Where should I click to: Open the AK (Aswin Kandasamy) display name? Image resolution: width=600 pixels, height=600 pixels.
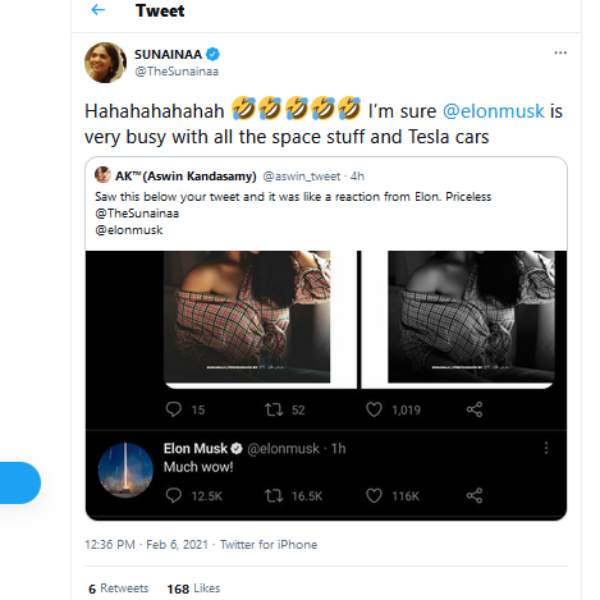click(x=186, y=176)
